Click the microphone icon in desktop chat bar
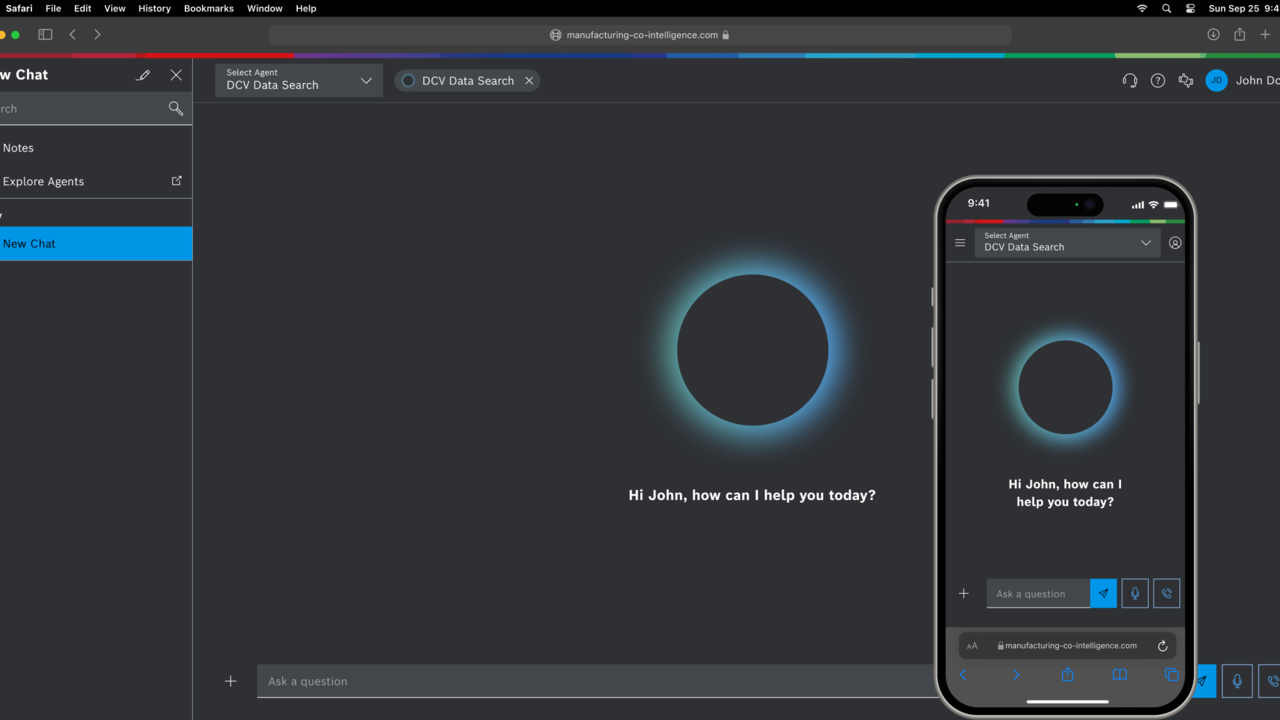Screen dimensions: 1280x720 pos(1237,681)
